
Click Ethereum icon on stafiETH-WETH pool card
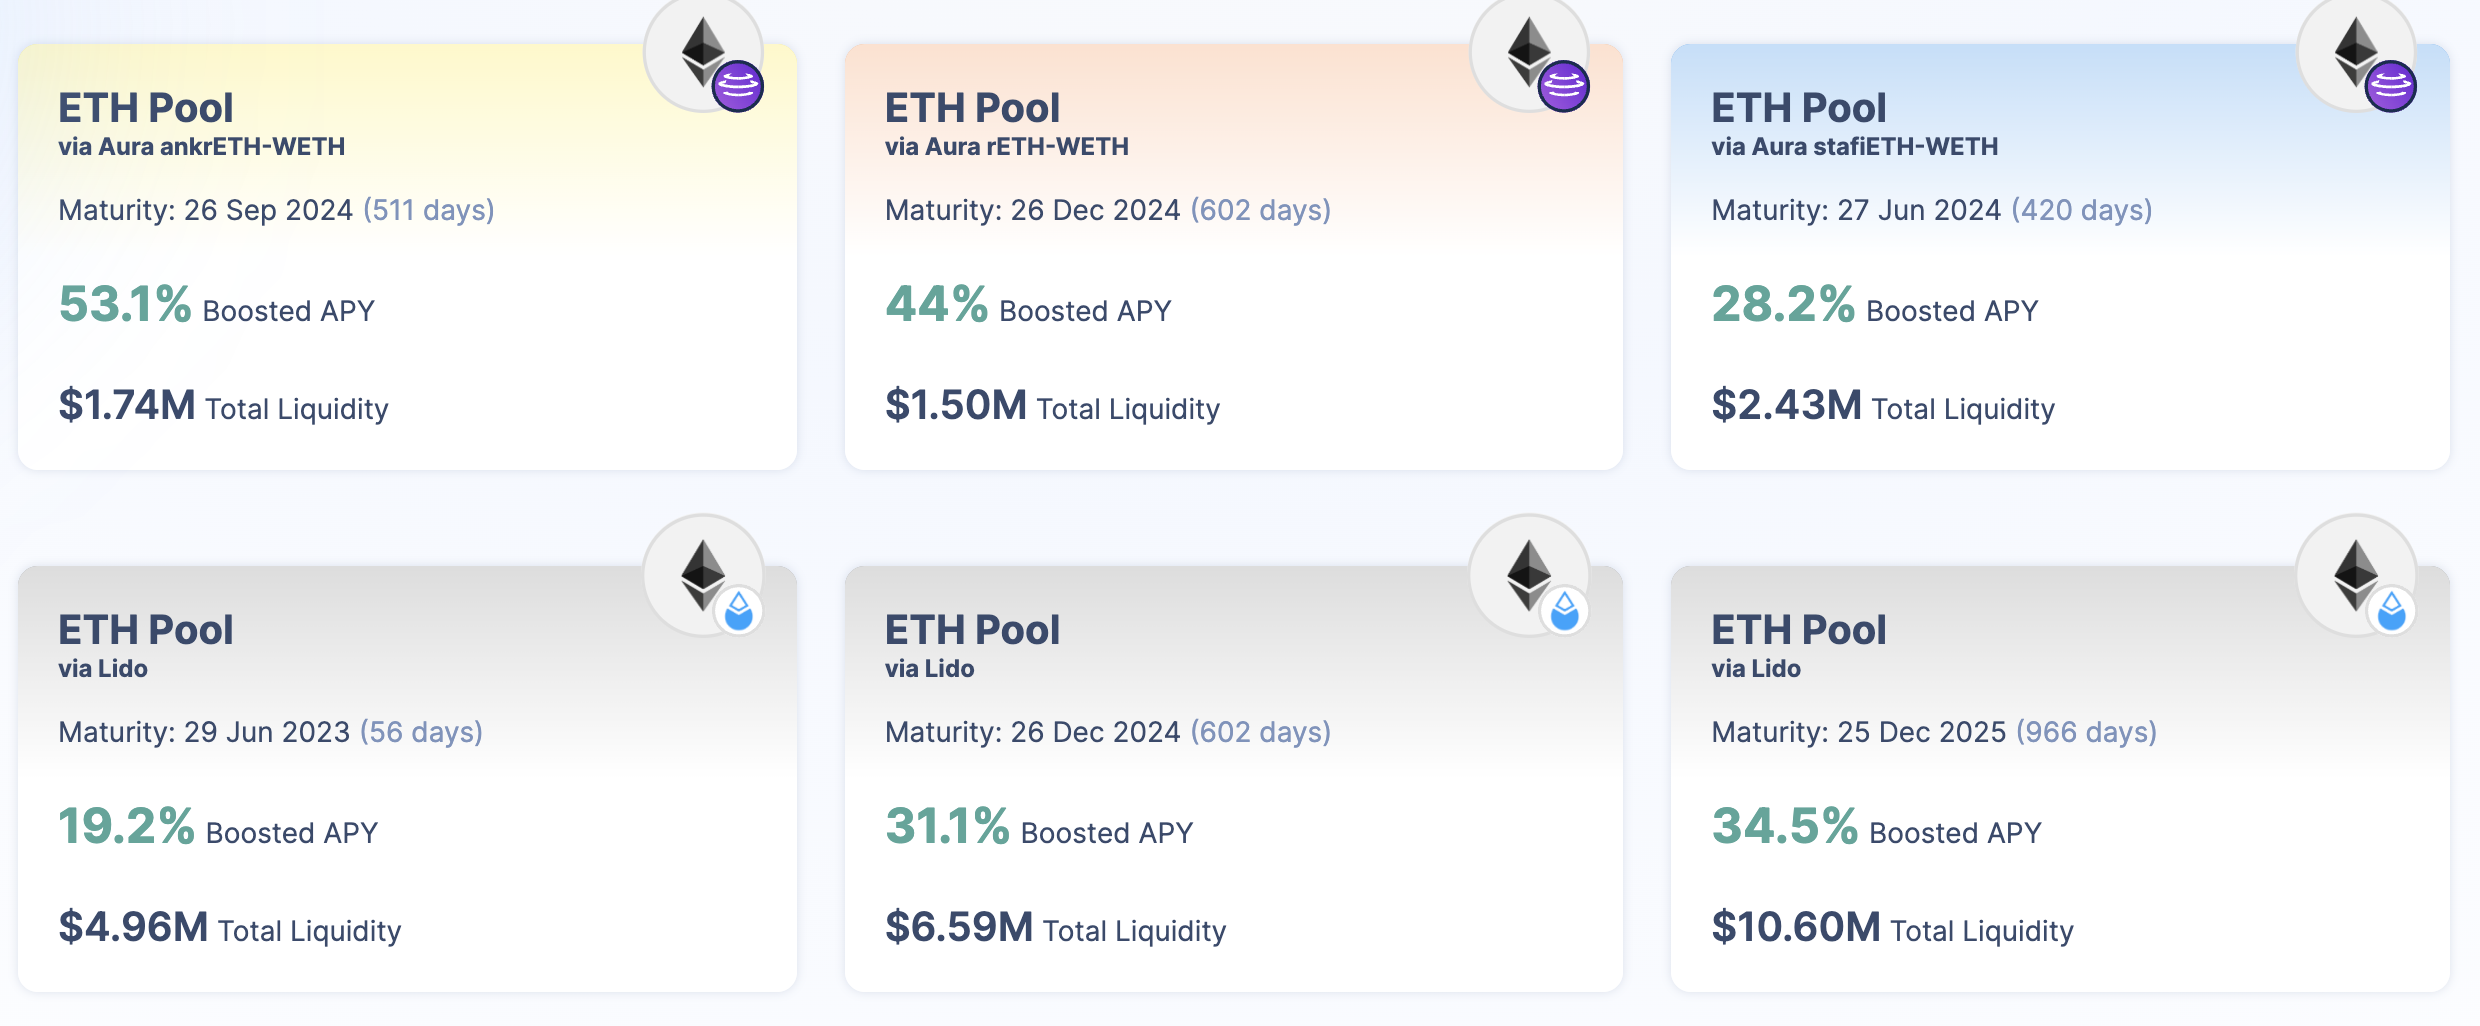tap(2355, 50)
